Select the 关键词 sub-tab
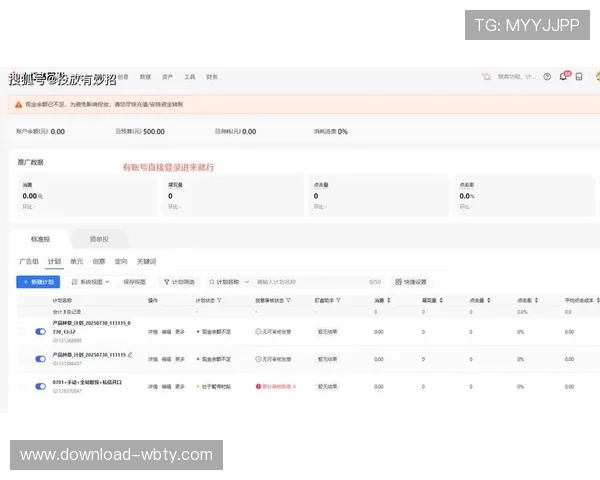The width and height of the screenshot is (600, 480). coord(147,261)
